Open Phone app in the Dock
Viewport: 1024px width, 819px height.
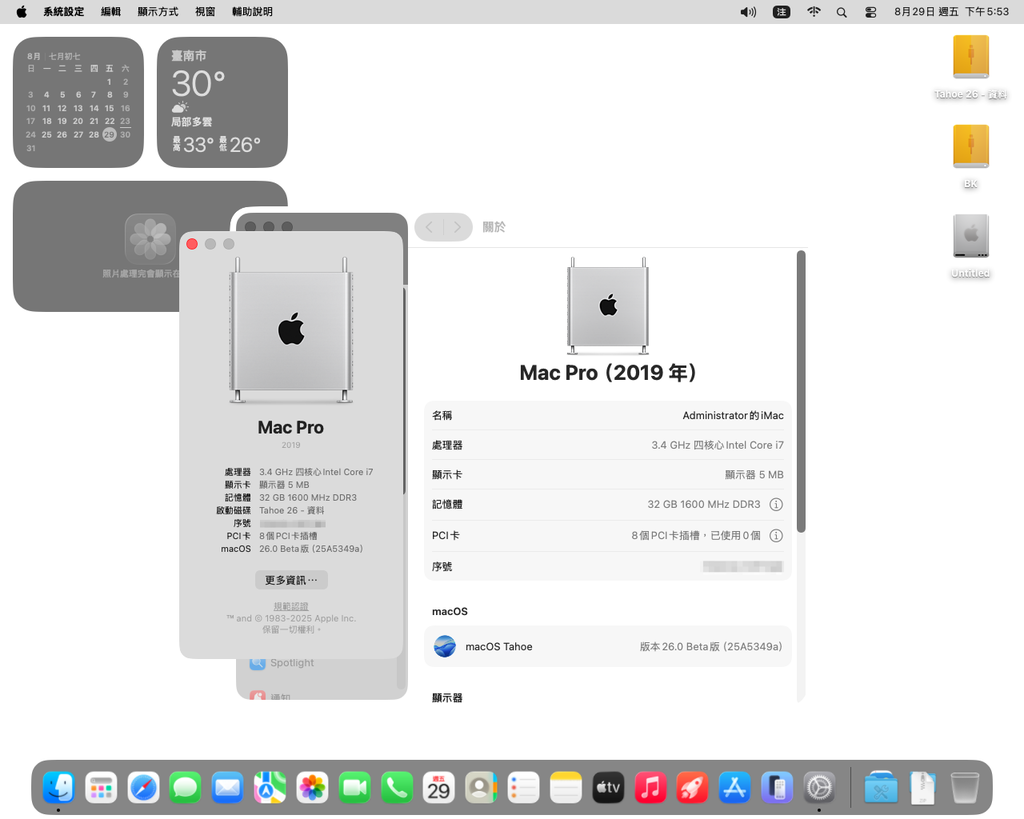point(397,787)
